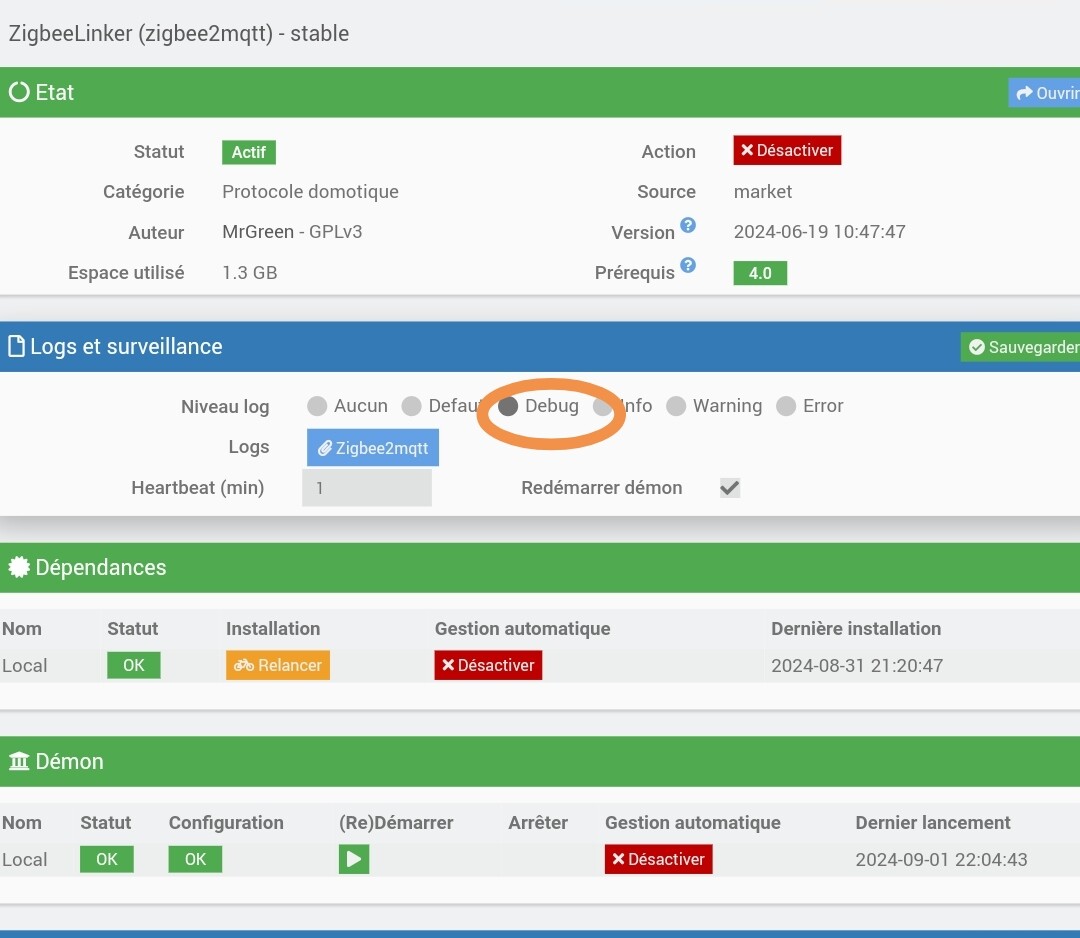Click the market source value
This screenshot has width=1080, height=938.
[762, 191]
